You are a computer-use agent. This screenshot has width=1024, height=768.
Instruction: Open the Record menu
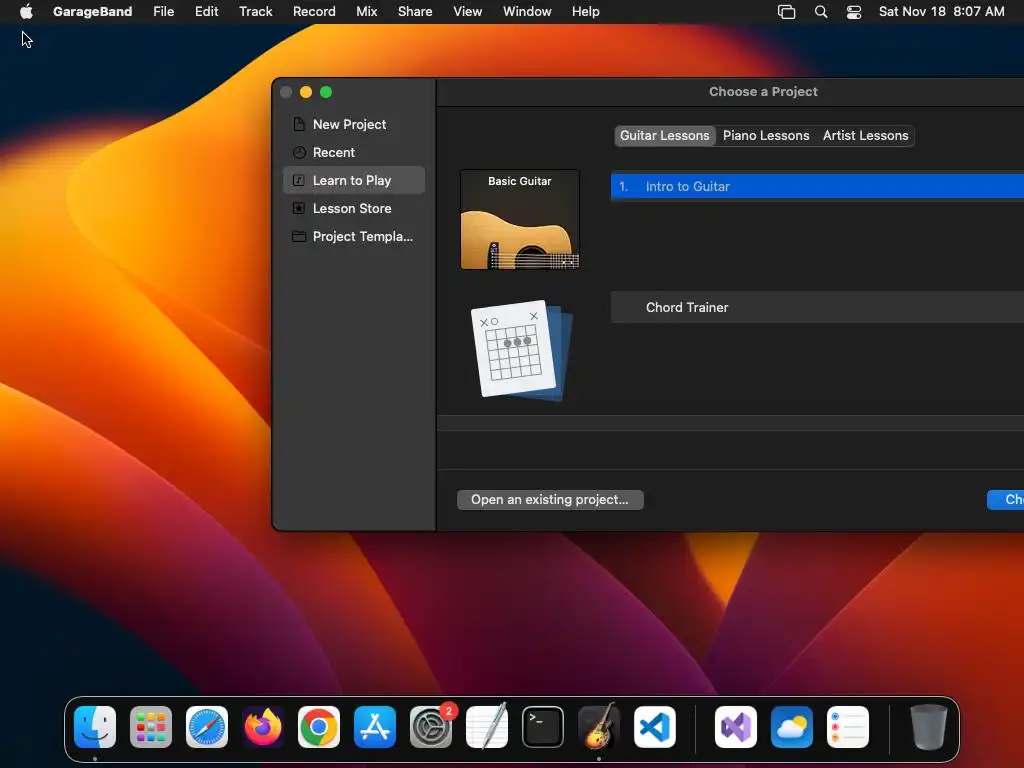coord(314,11)
